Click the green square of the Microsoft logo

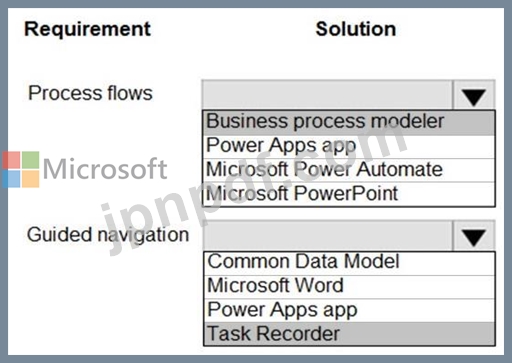(31, 160)
